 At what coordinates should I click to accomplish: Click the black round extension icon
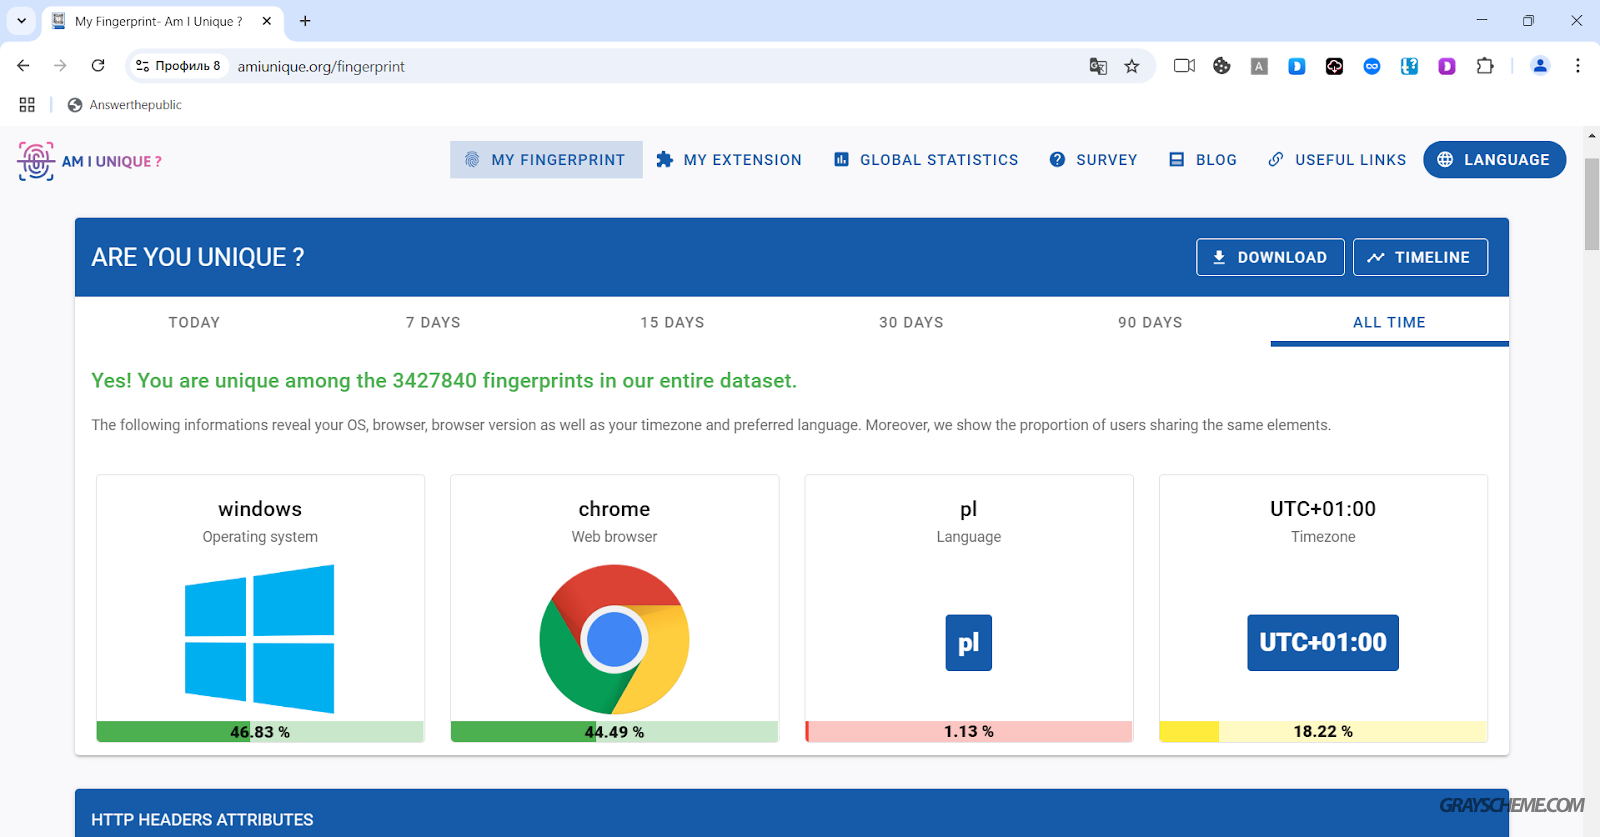(x=1334, y=67)
